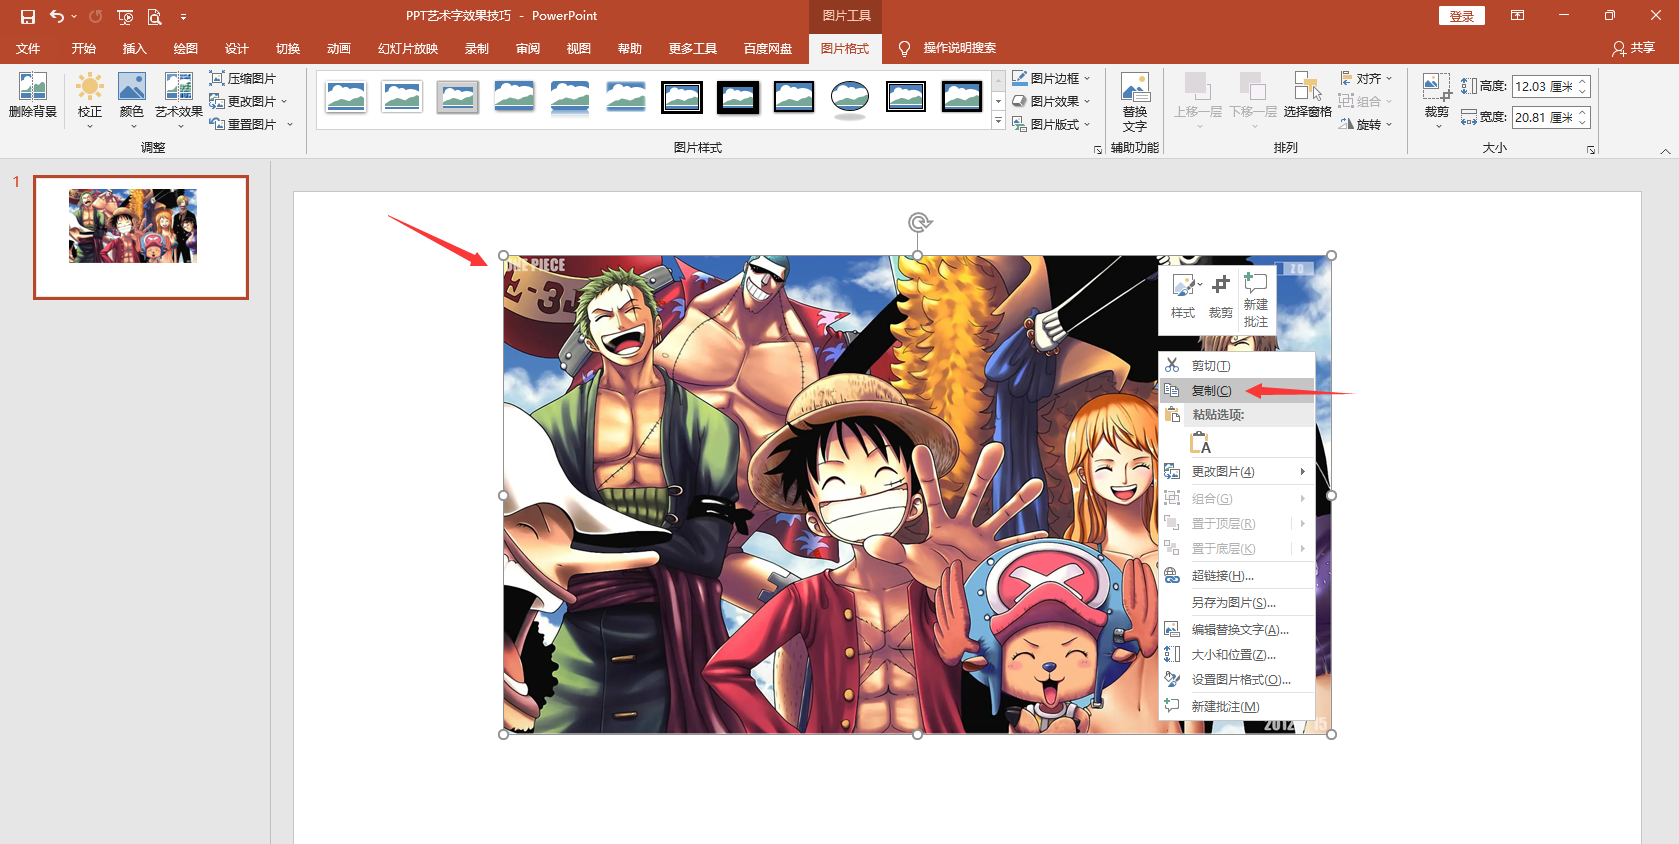Click the Print Preview icon in quick access toolbar

(x=154, y=16)
